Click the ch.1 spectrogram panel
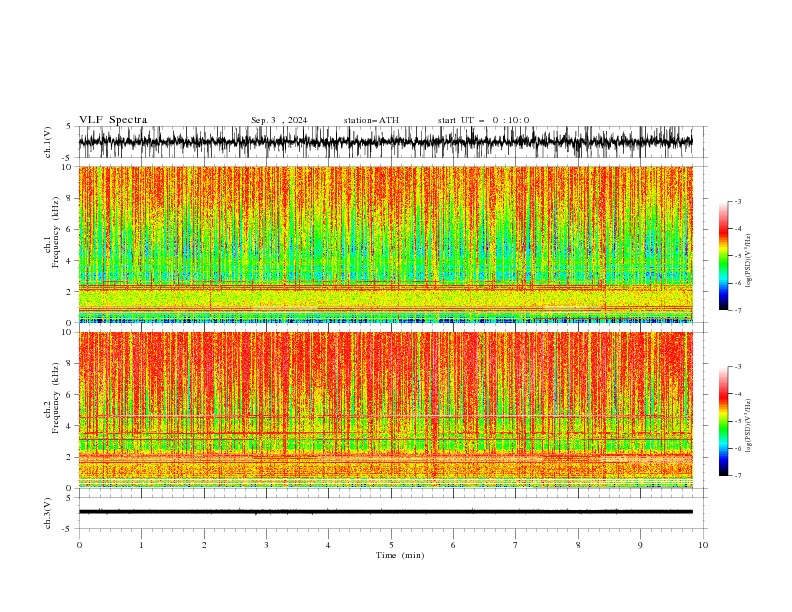The height and width of the screenshot is (612, 792). (386, 244)
